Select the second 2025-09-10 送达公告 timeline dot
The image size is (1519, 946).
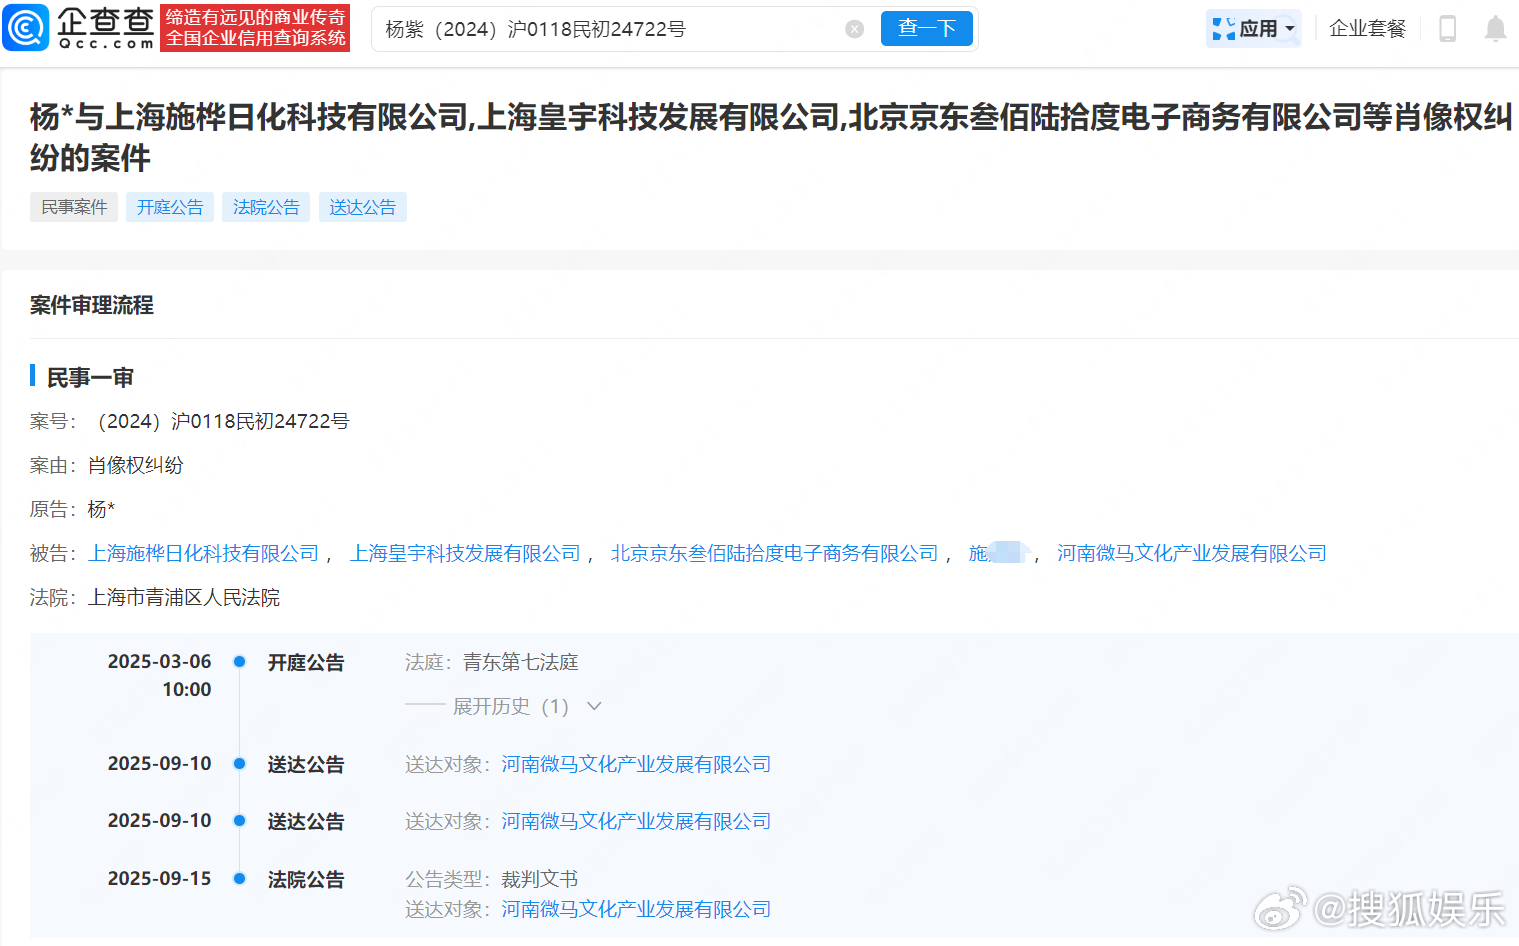tap(240, 821)
